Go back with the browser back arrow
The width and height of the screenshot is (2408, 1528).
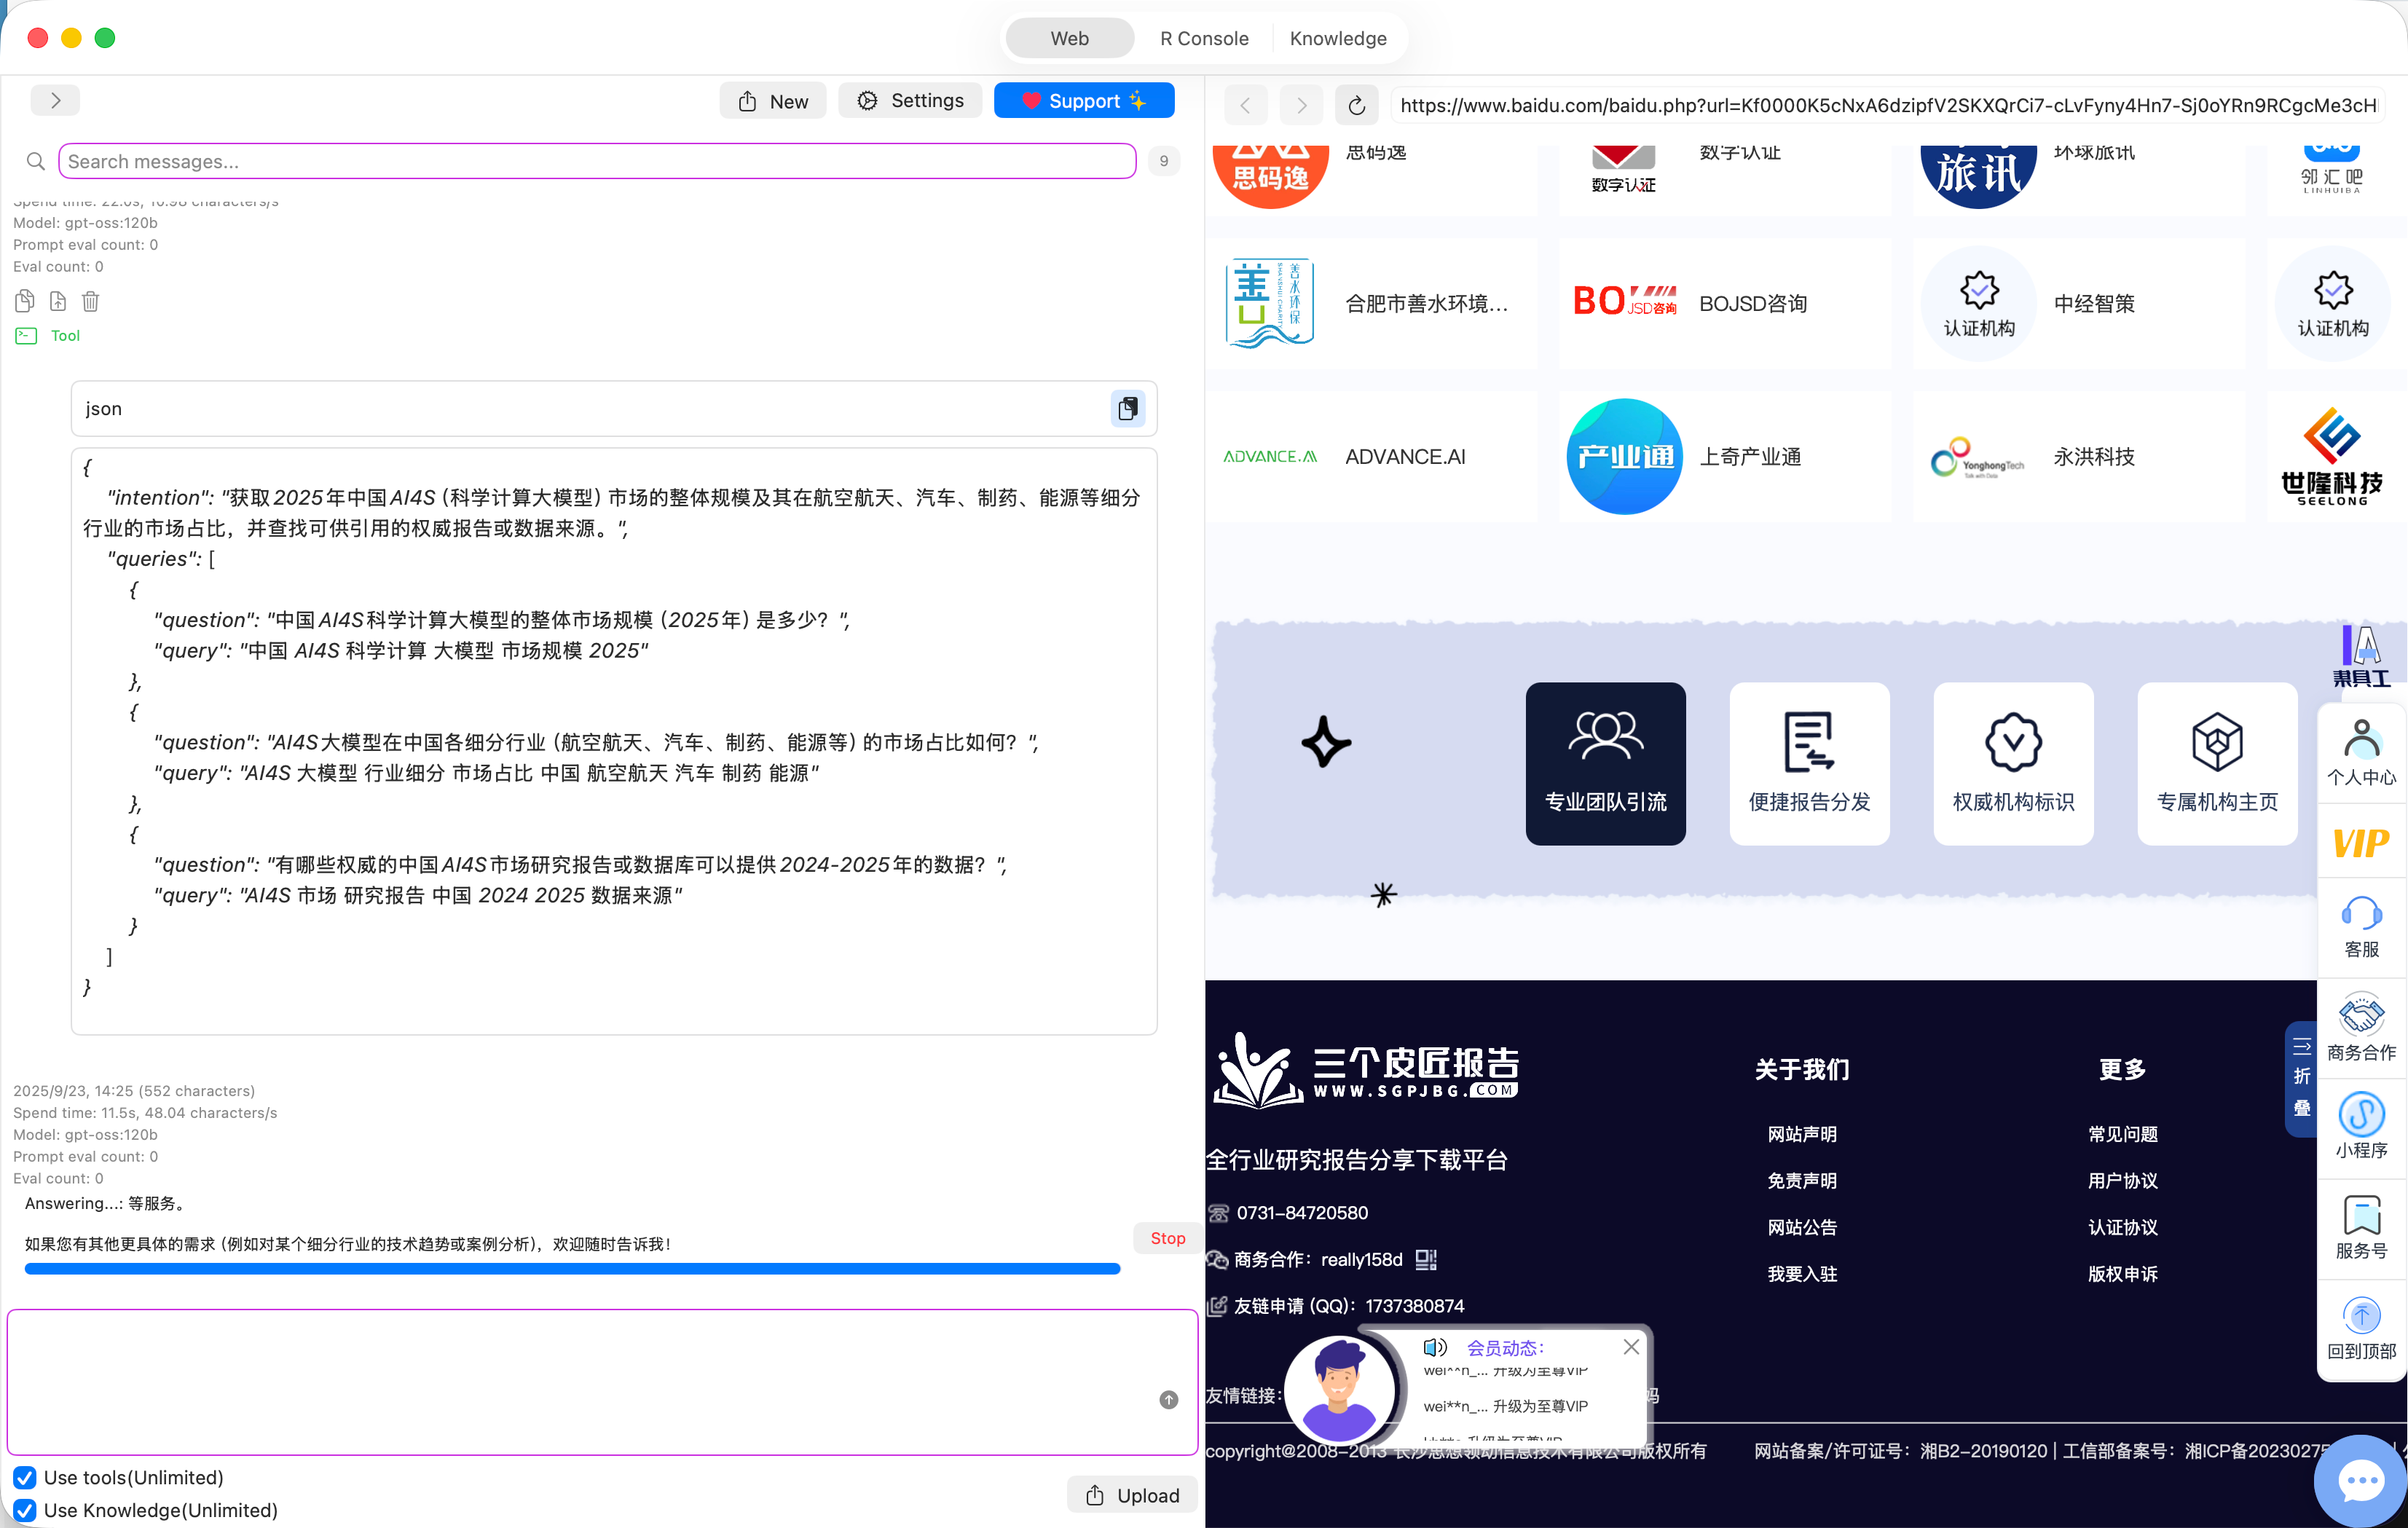pos(1245,105)
